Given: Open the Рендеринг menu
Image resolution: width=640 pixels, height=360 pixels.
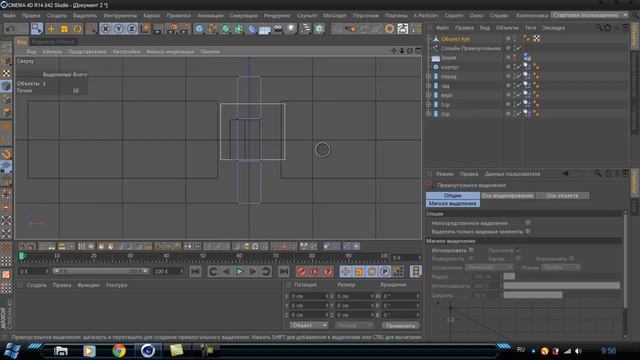Looking at the screenshot, I should click(277, 16).
